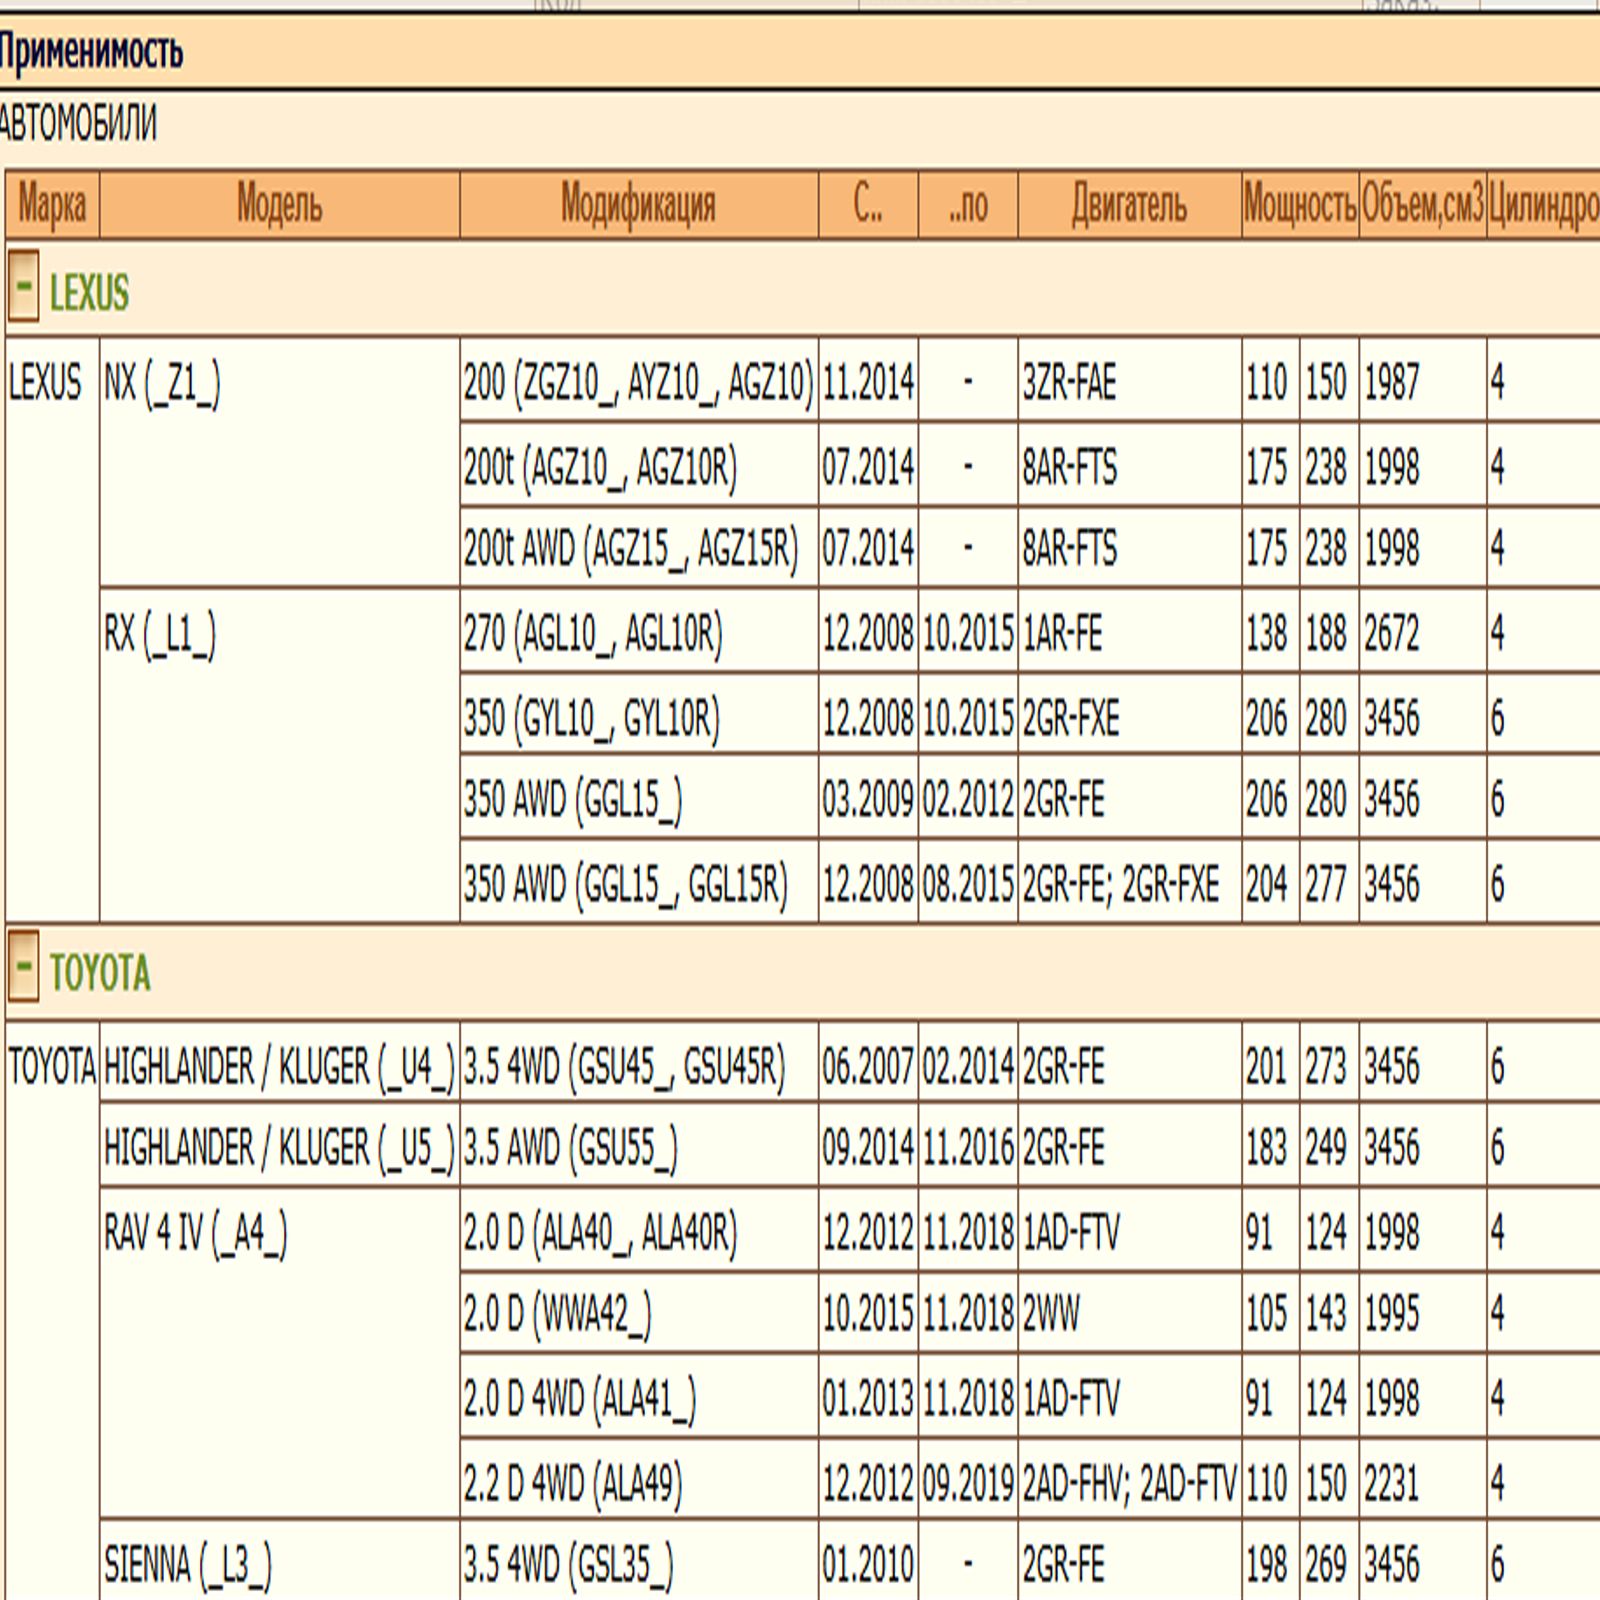The height and width of the screenshot is (1600, 1600).
Task: Click HIGHLANDER / KLUGER (_U5_) model cell
Action: [x=279, y=1148]
